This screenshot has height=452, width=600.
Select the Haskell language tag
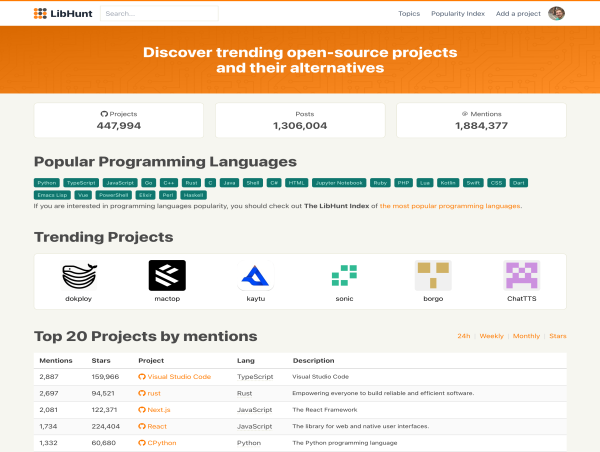click(x=194, y=195)
